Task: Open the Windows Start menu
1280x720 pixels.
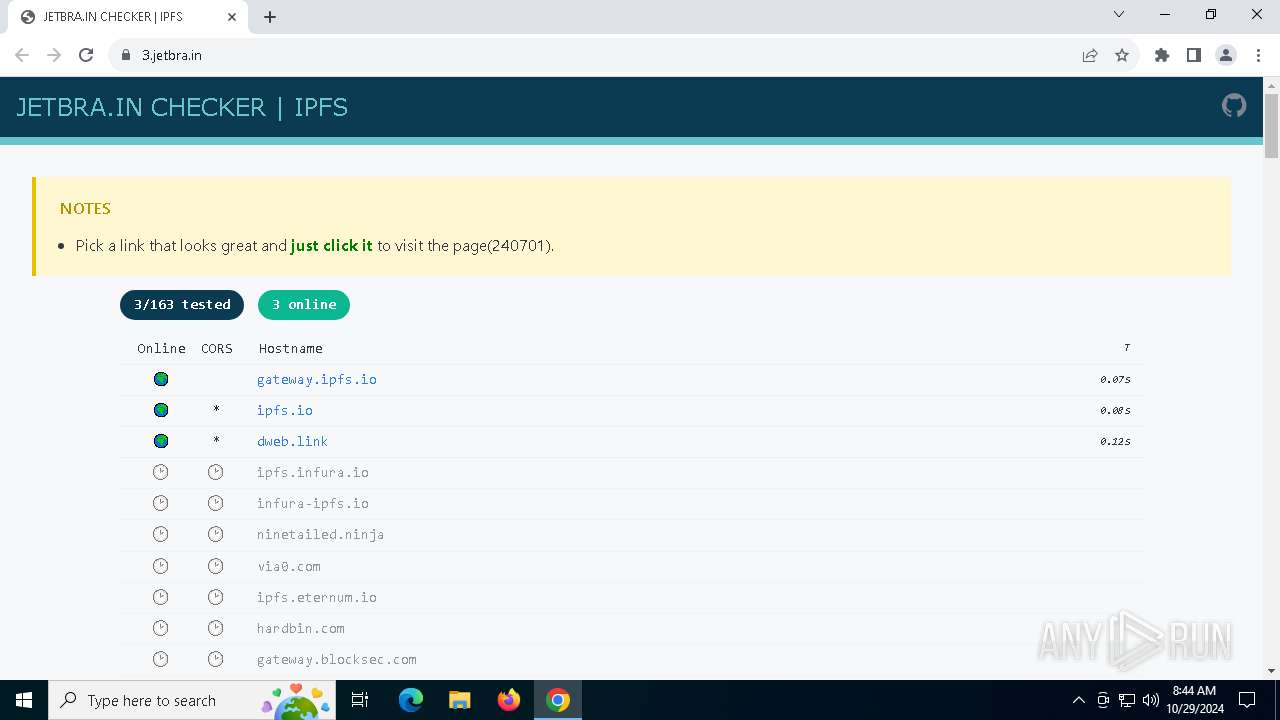Action: (24, 700)
